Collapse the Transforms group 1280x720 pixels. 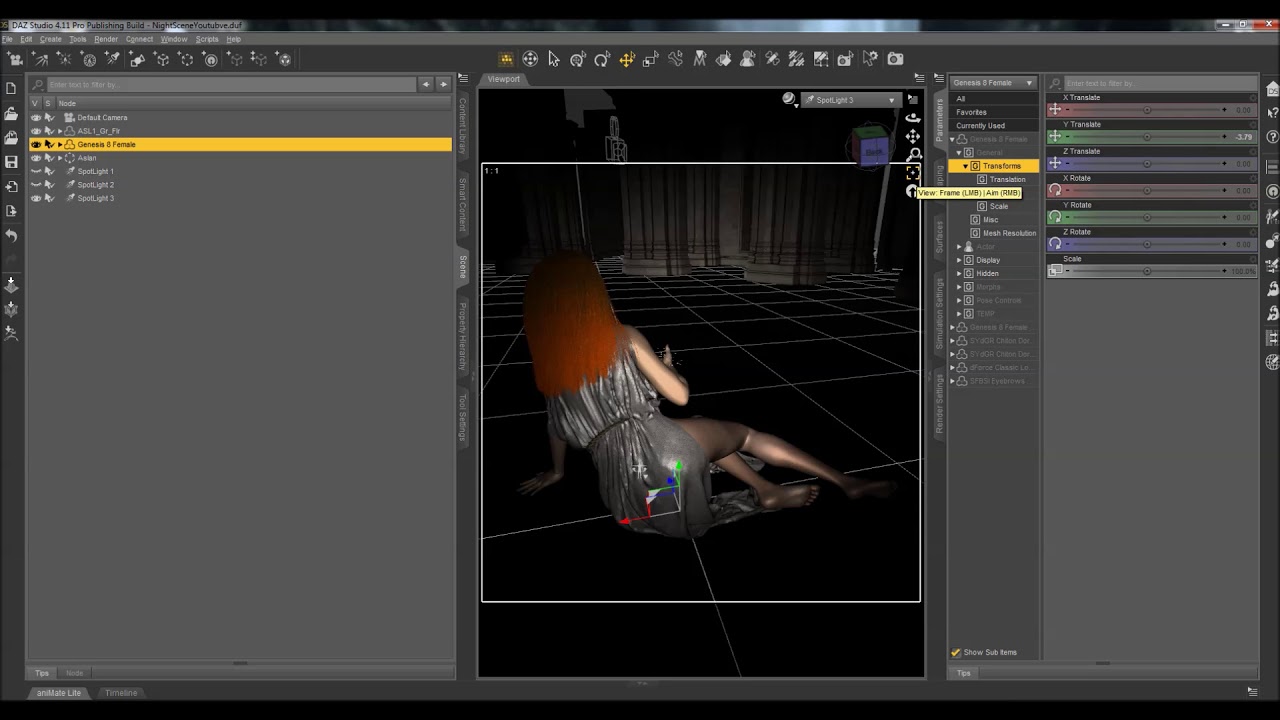point(965,166)
